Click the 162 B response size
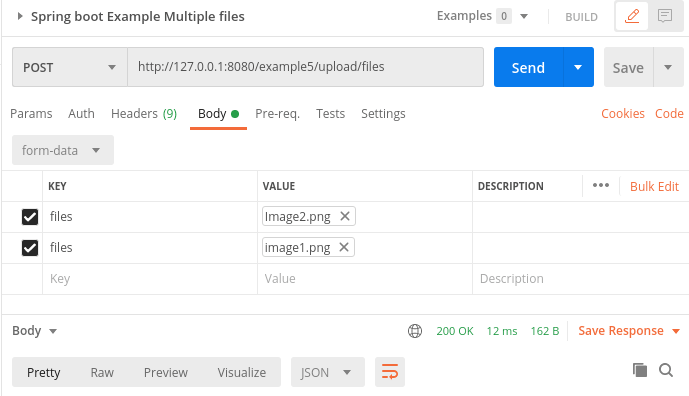This screenshot has width=689, height=396. [544, 331]
